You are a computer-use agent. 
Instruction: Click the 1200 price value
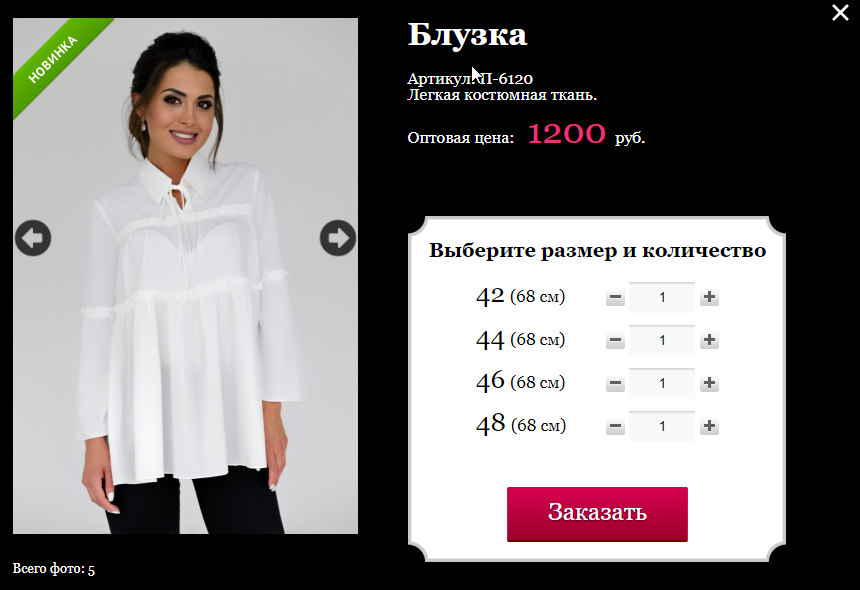pos(567,134)
